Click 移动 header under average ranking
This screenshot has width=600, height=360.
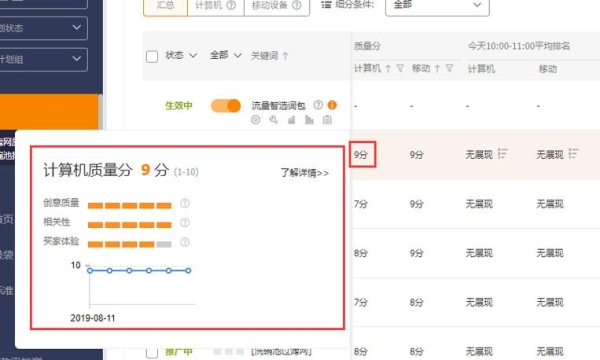548,69
